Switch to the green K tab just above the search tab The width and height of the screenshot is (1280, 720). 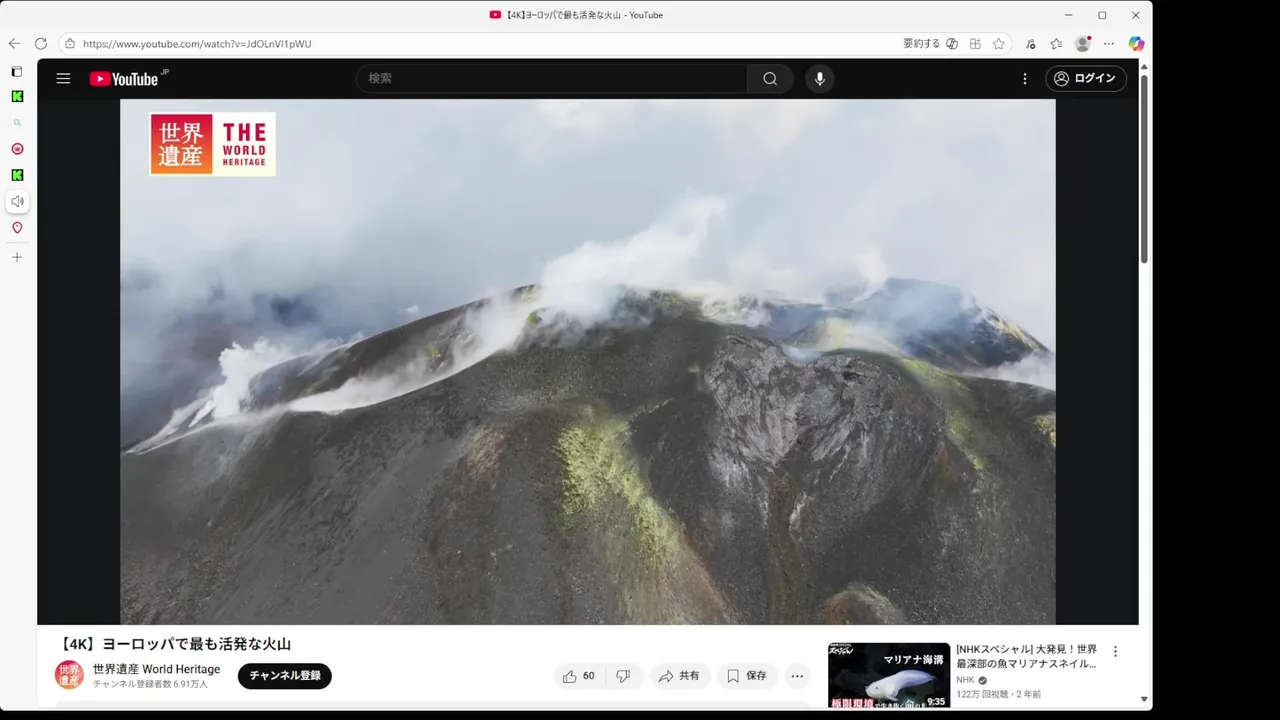17,97
